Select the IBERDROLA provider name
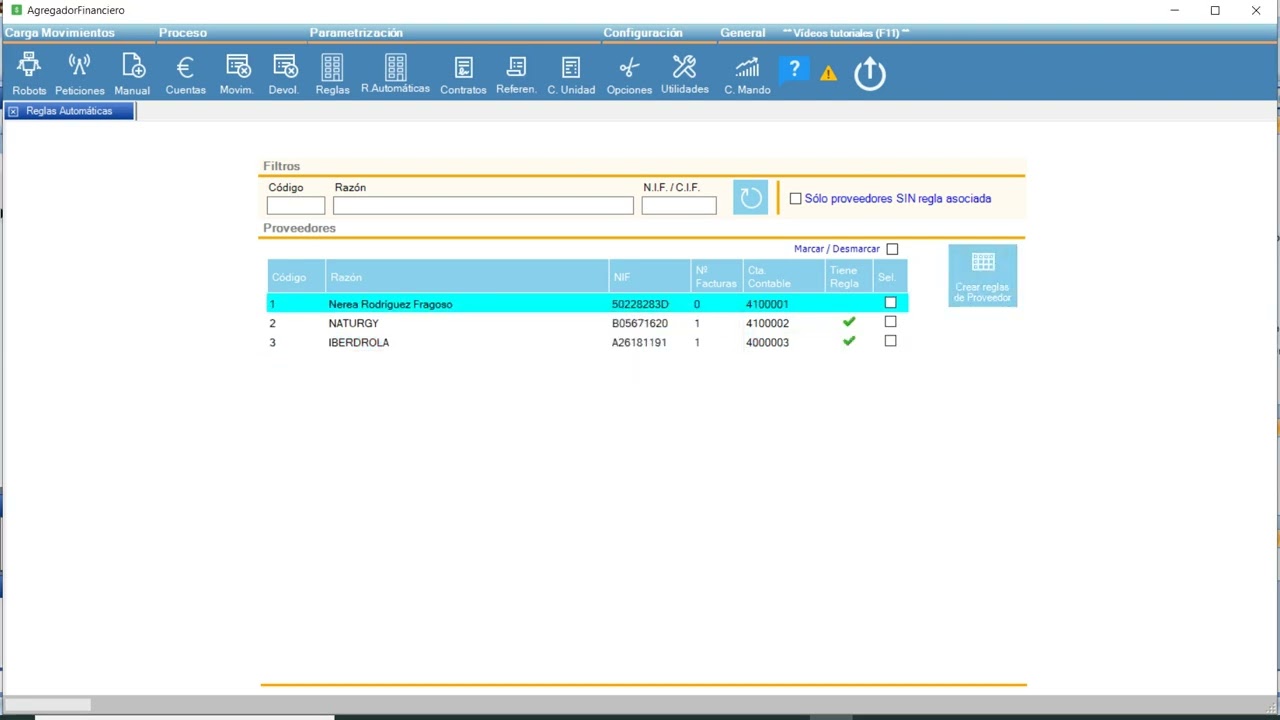Screen dimensions: 1280x720 pyautogui.click(x=358, y=343)
